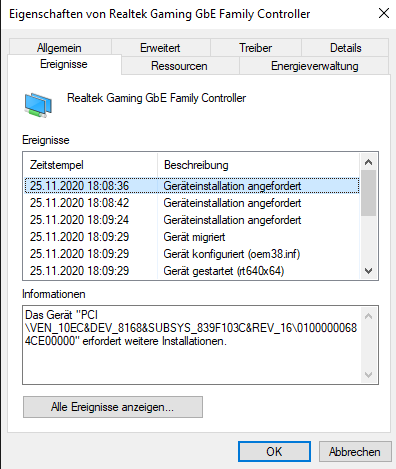
Task: Select the Gerät konfiguriert (oem38.inf) event
Action: point(192,254)
